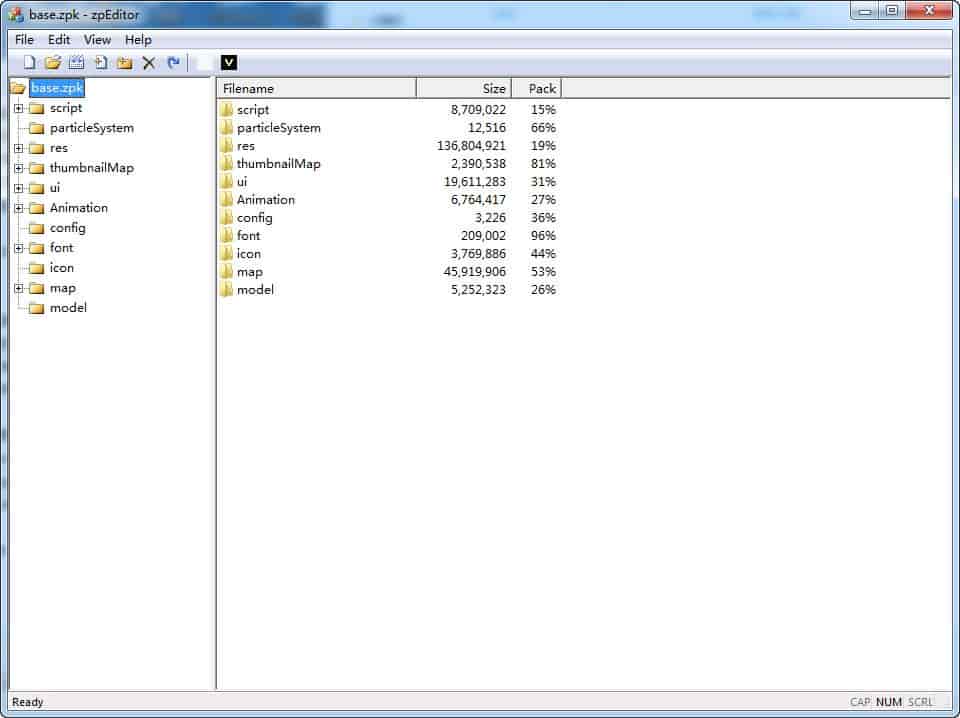Click the Add file toolbar icon
This screenshot has height=718, width=960.
click(101, 63)
